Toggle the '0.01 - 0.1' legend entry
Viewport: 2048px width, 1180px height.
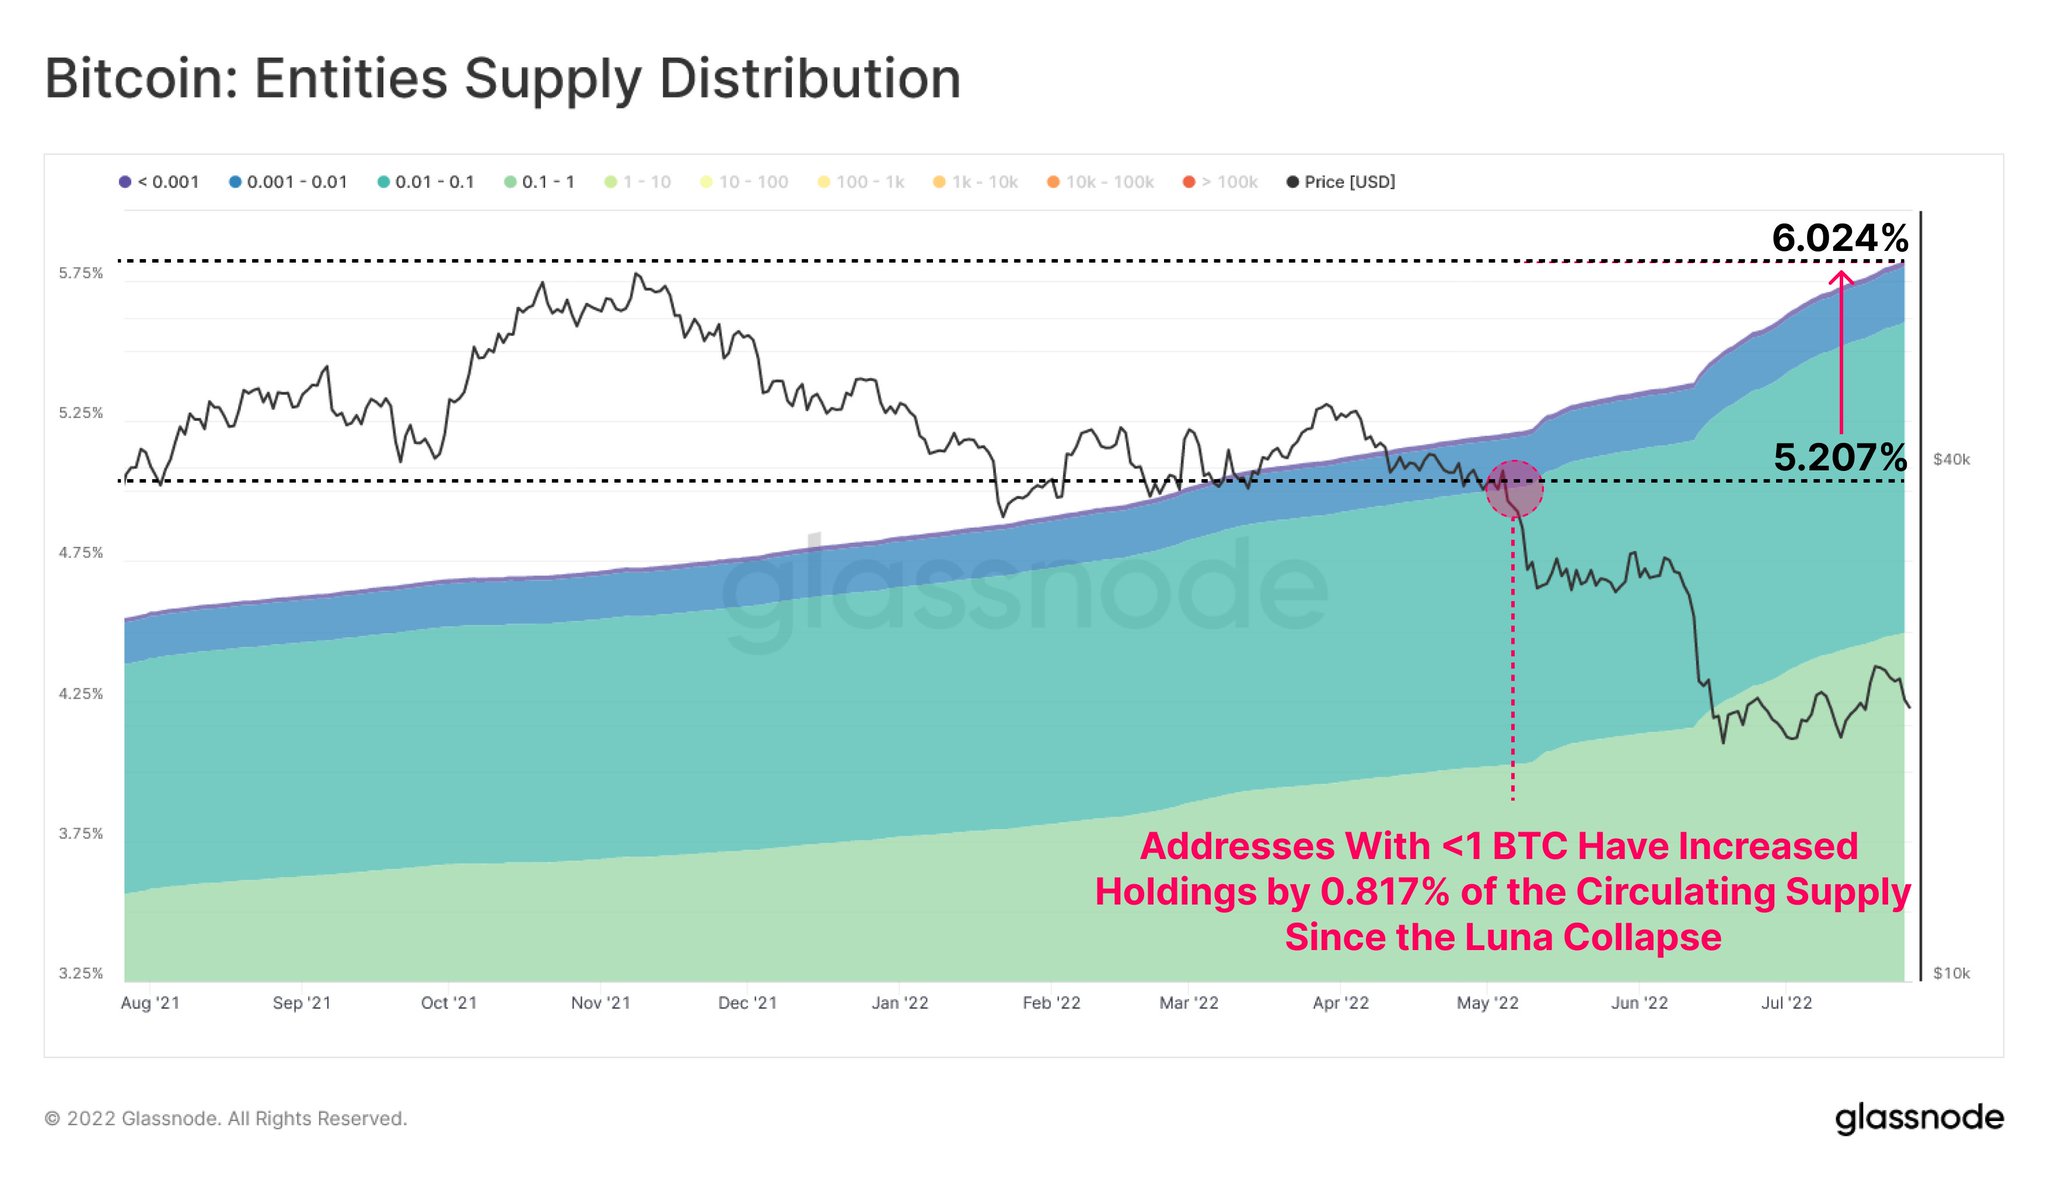[425, 182]
